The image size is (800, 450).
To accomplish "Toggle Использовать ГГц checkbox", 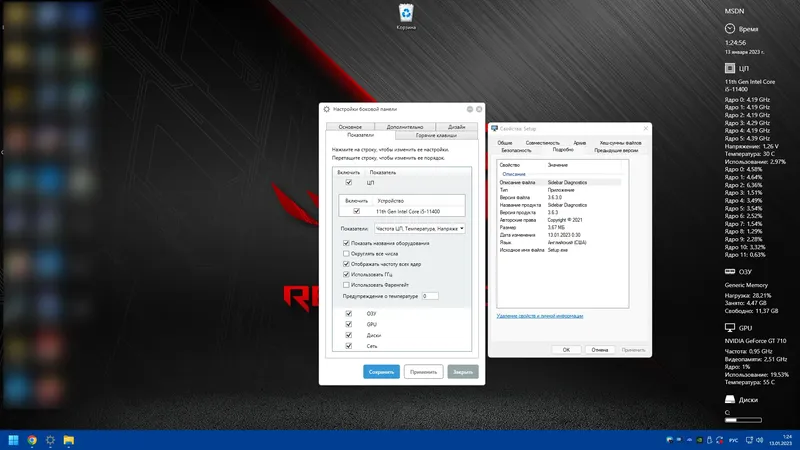I will coord(346,274).
